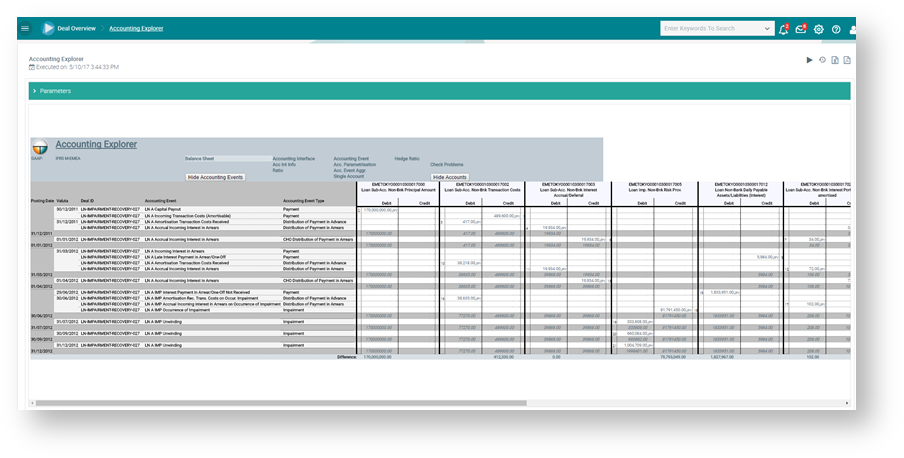
Task: Open the help question mark icon
Action: coord(836,29)
